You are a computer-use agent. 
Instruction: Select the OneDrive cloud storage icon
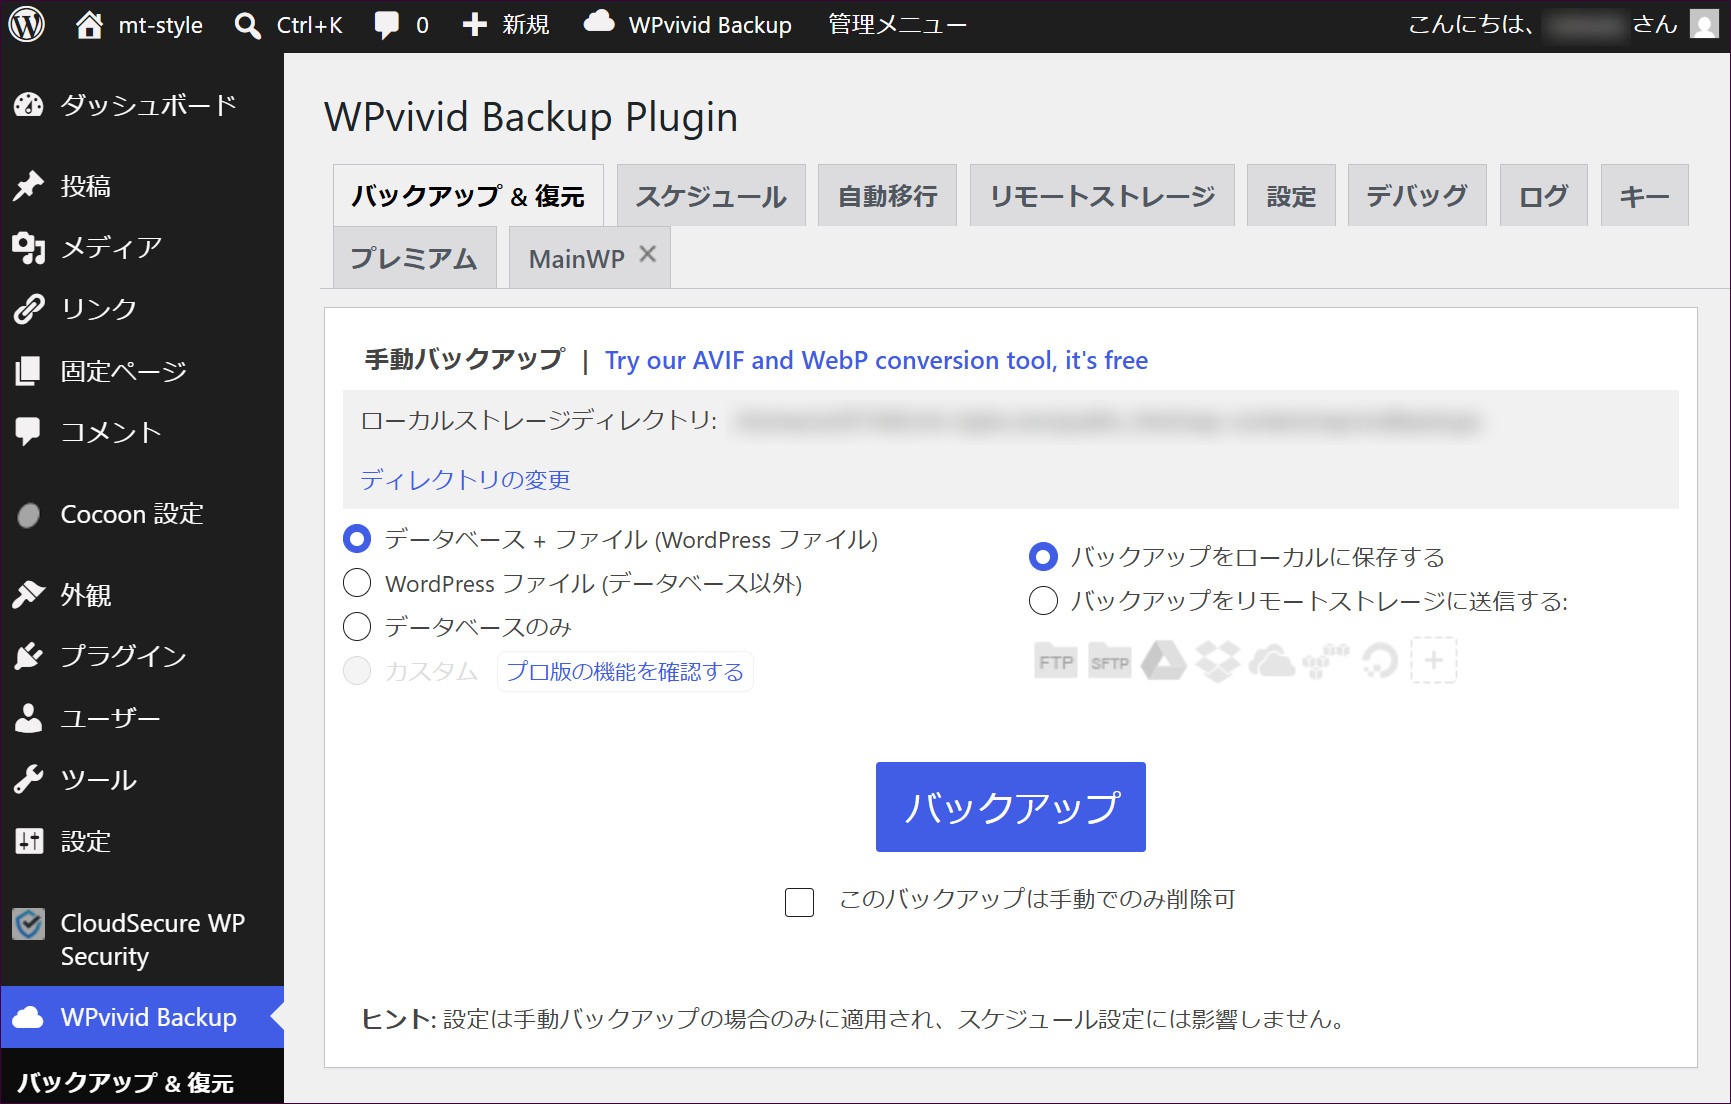[x=1272, y=661]
